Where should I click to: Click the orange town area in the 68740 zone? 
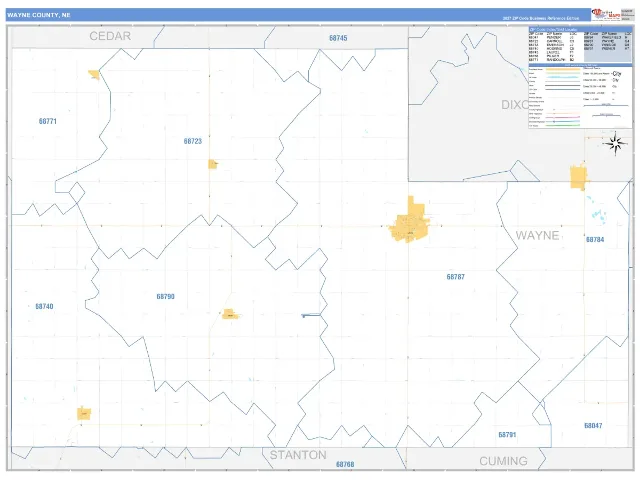tap(84, 413)
